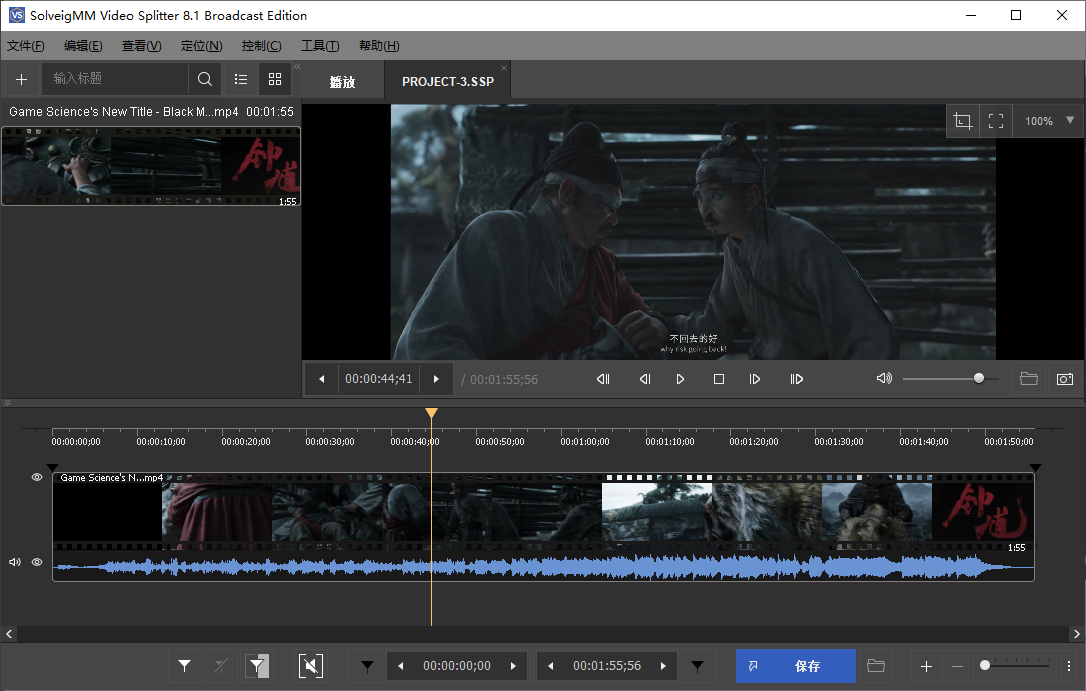Take a snapshot with the camera icon
The width and height of the screenshot is (1086, 691).
click(x=1065, y=379)
